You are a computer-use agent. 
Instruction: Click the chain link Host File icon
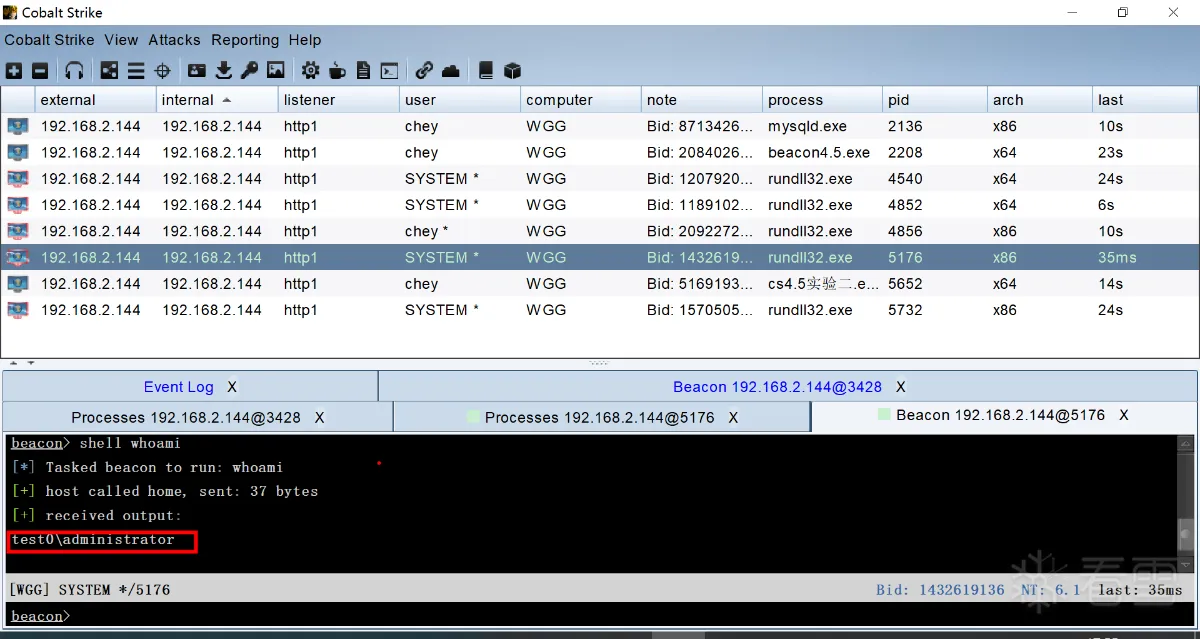point(425,71)
